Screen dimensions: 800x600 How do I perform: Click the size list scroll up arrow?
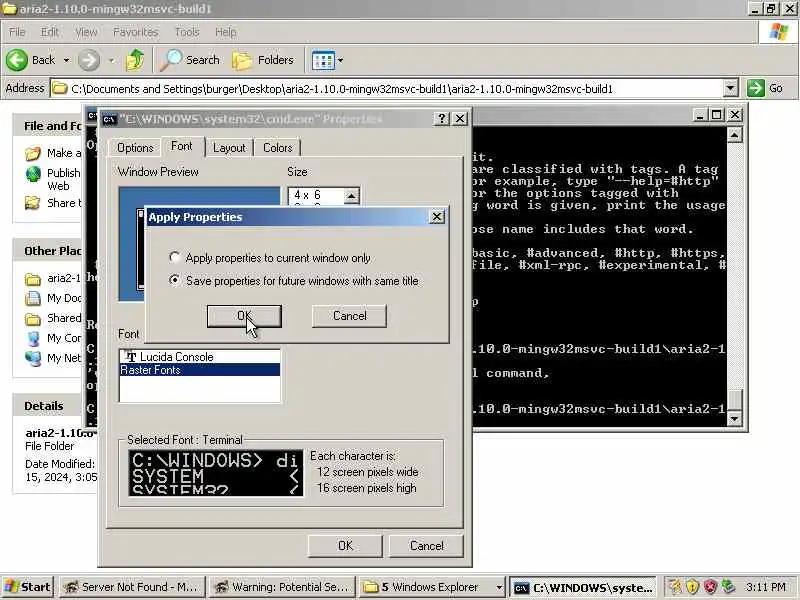352,196
